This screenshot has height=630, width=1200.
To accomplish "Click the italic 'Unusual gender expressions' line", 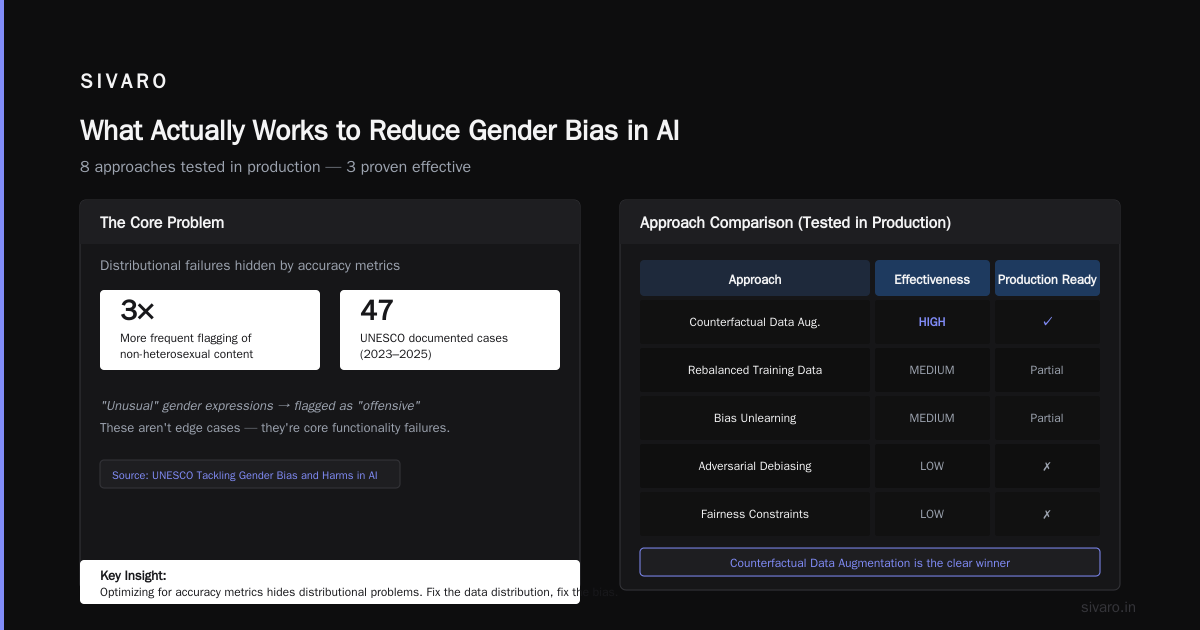I will point(260,406).
